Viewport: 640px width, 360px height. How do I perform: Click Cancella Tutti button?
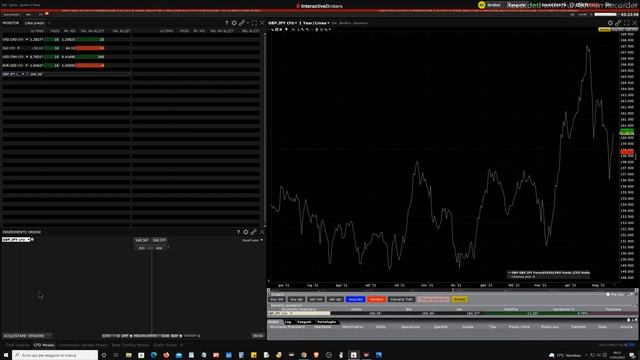[x=401, y=300]
